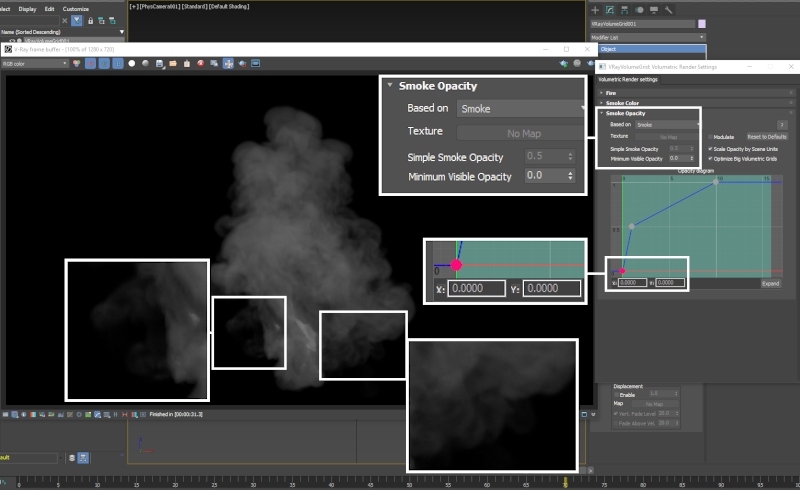Open the Customize menu
The width and height of the screenshot is (800, 490).
[76, 9]
